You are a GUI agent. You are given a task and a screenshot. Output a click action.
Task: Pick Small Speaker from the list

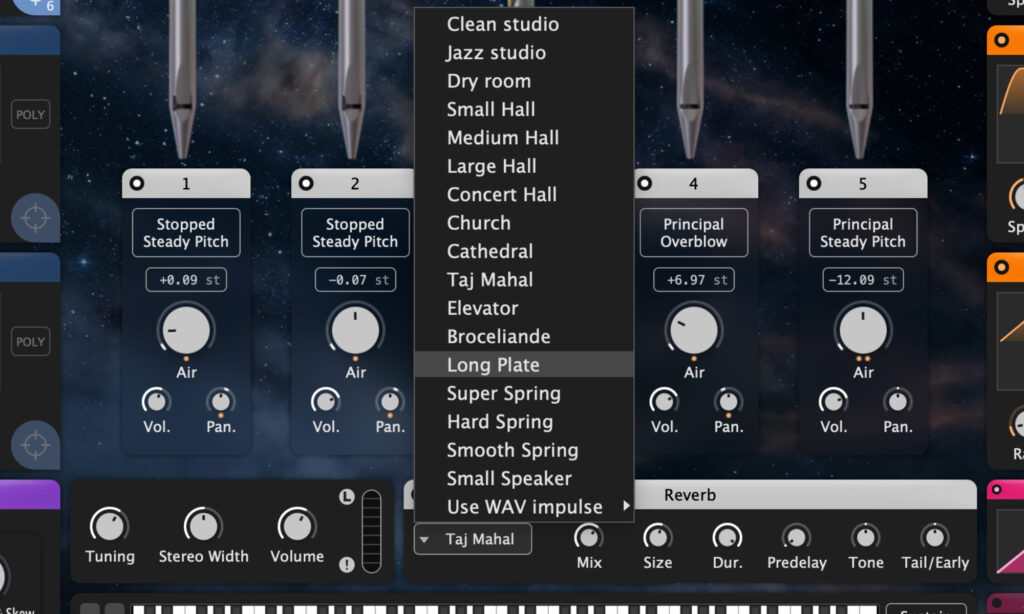[x=524, y=478]
